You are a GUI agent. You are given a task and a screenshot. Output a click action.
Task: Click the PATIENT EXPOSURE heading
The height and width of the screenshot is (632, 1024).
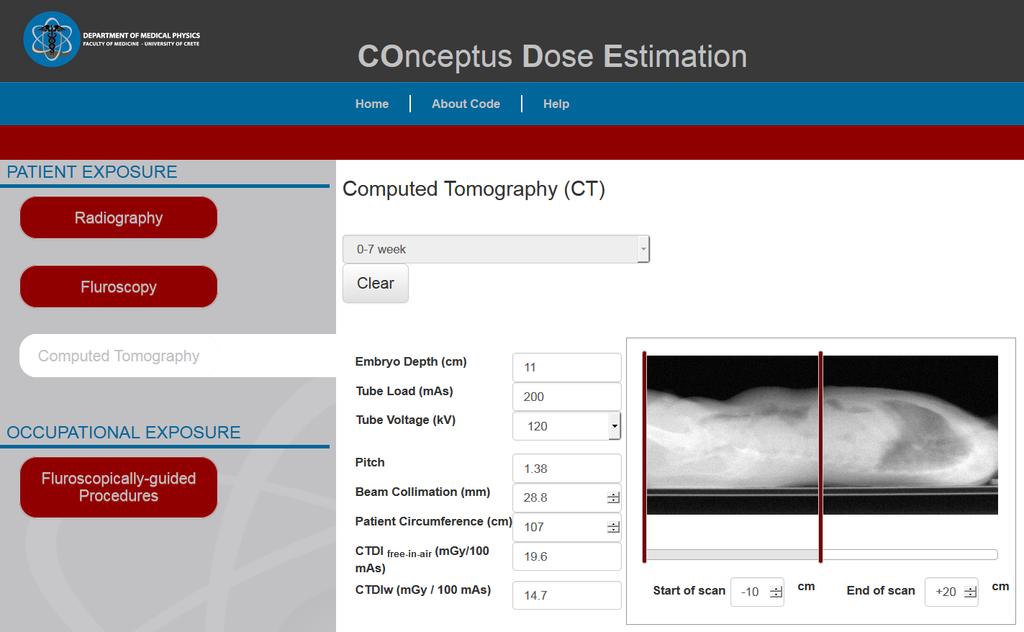(92, 172)
